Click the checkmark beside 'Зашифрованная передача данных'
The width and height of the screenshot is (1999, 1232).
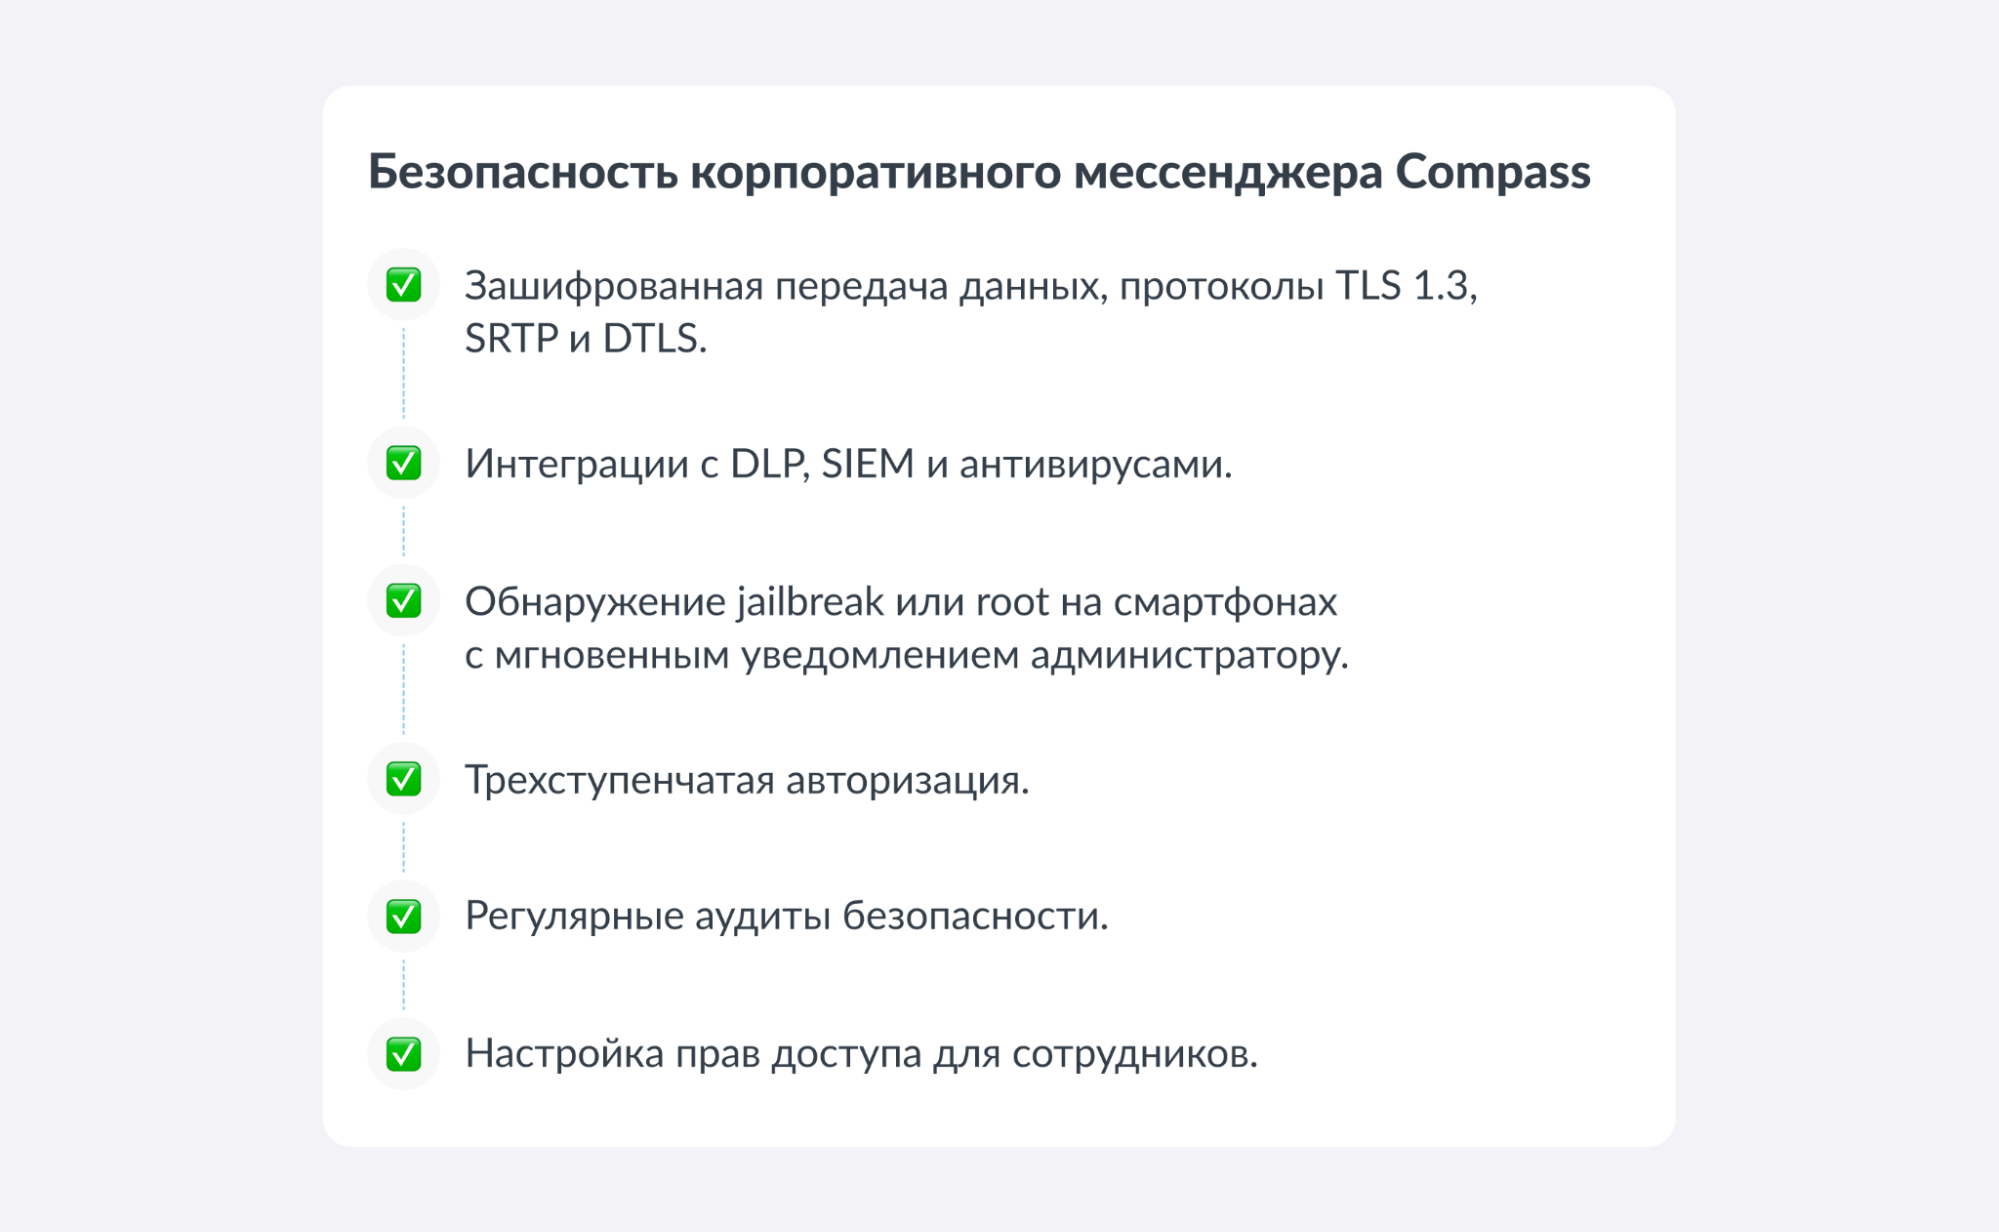(x=403, y=285)
